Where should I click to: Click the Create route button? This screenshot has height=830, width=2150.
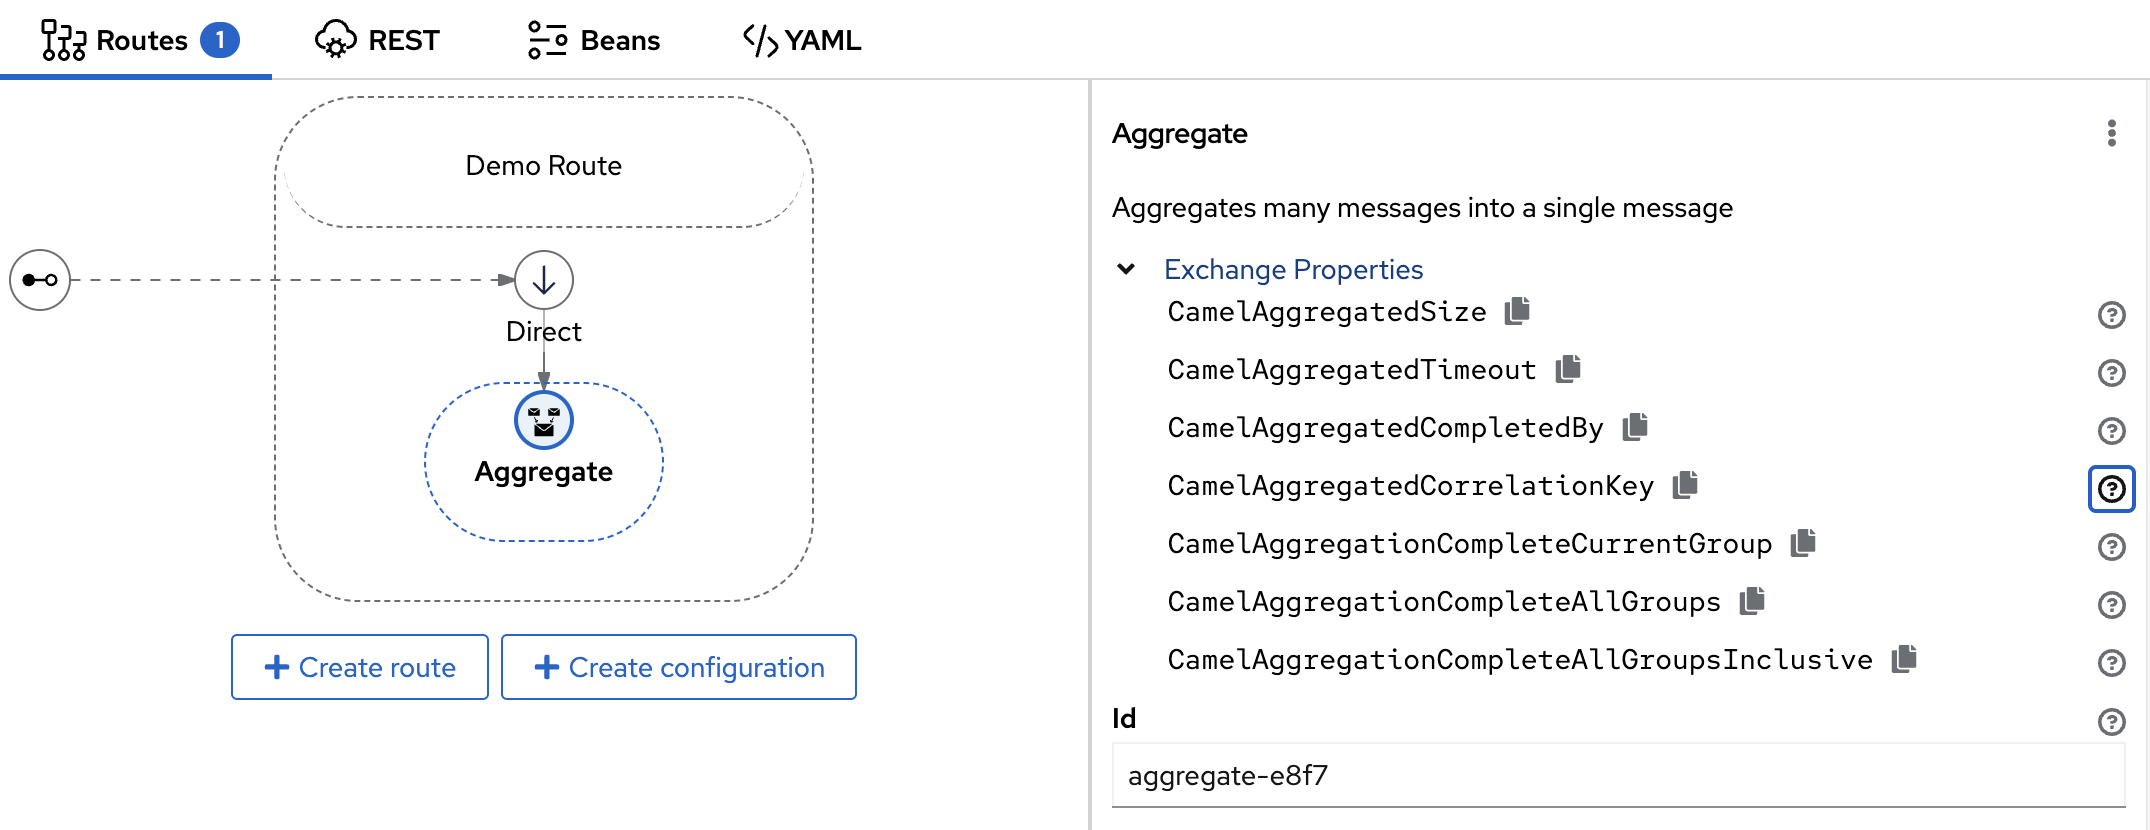pos(360,667)
